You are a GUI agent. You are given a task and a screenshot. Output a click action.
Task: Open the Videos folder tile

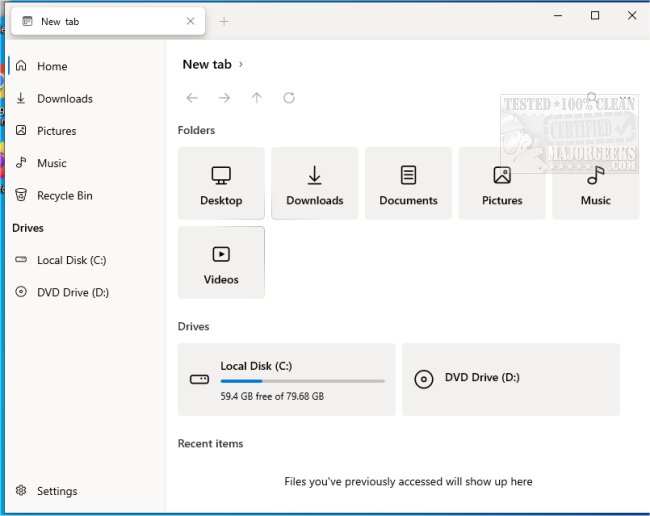(221, 262)
